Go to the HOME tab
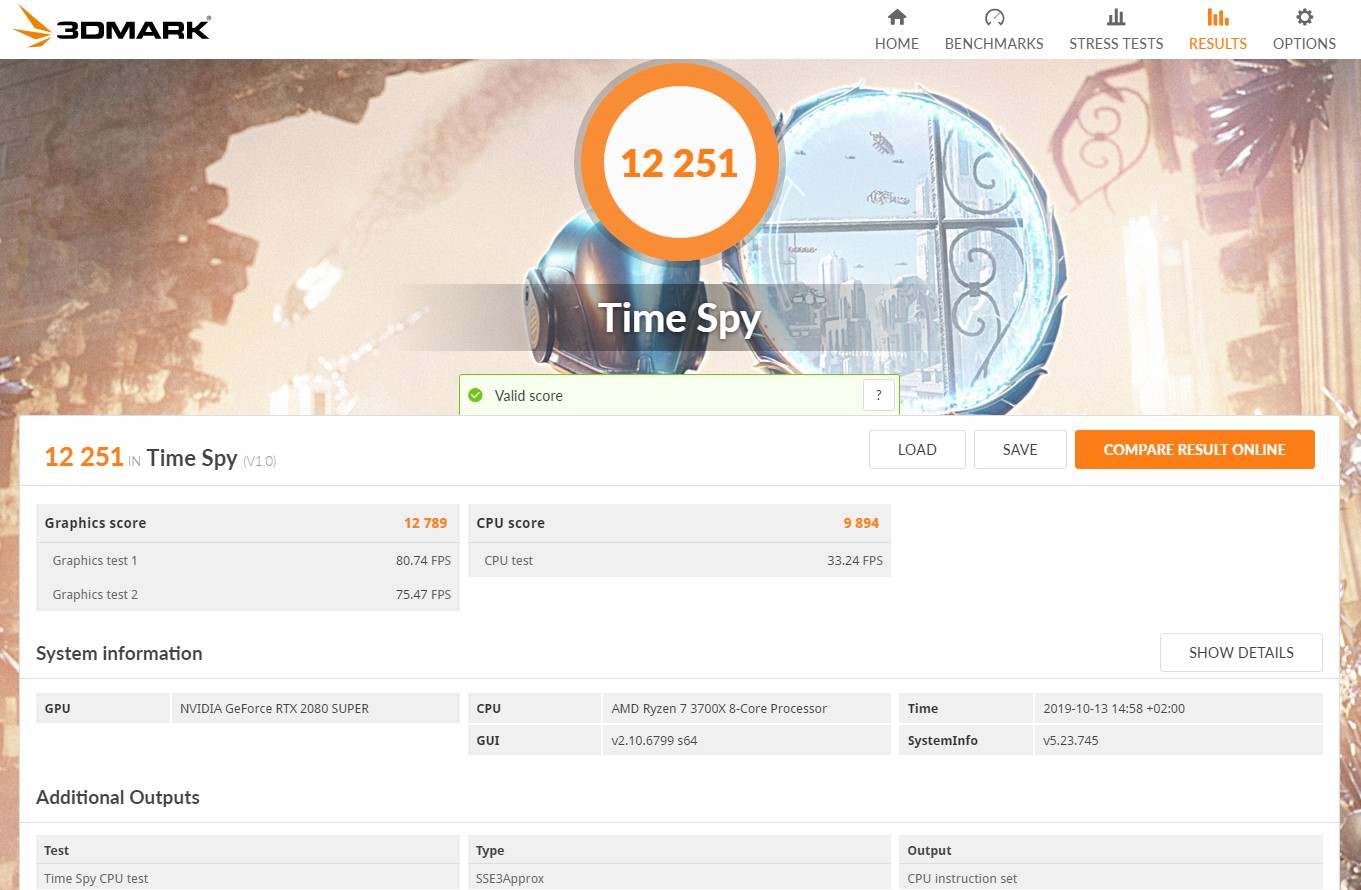Screen dimensions: 1361x890 (x=897, y=29)
